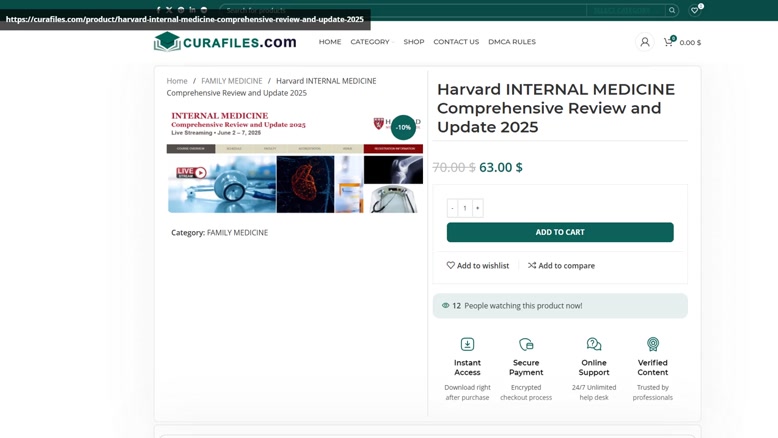Click the CURAFILES.com logo
Viewport: 778px width, 438px height.
(225, 42)
